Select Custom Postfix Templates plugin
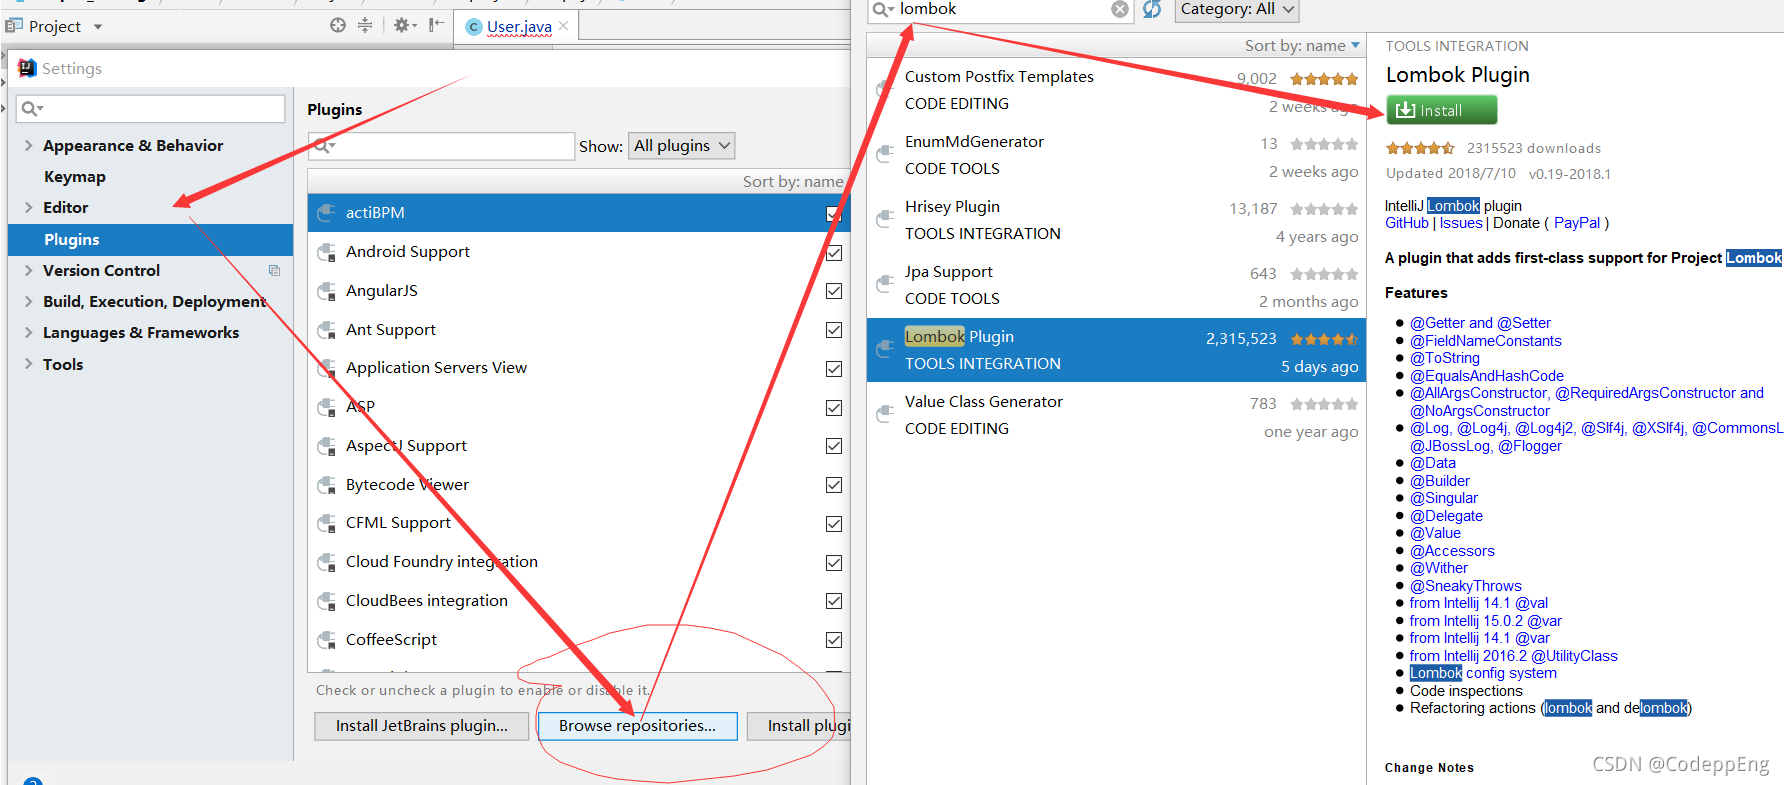Image resolution: width=1784 pixels, height=785 pixels. tap(1116, 90)
